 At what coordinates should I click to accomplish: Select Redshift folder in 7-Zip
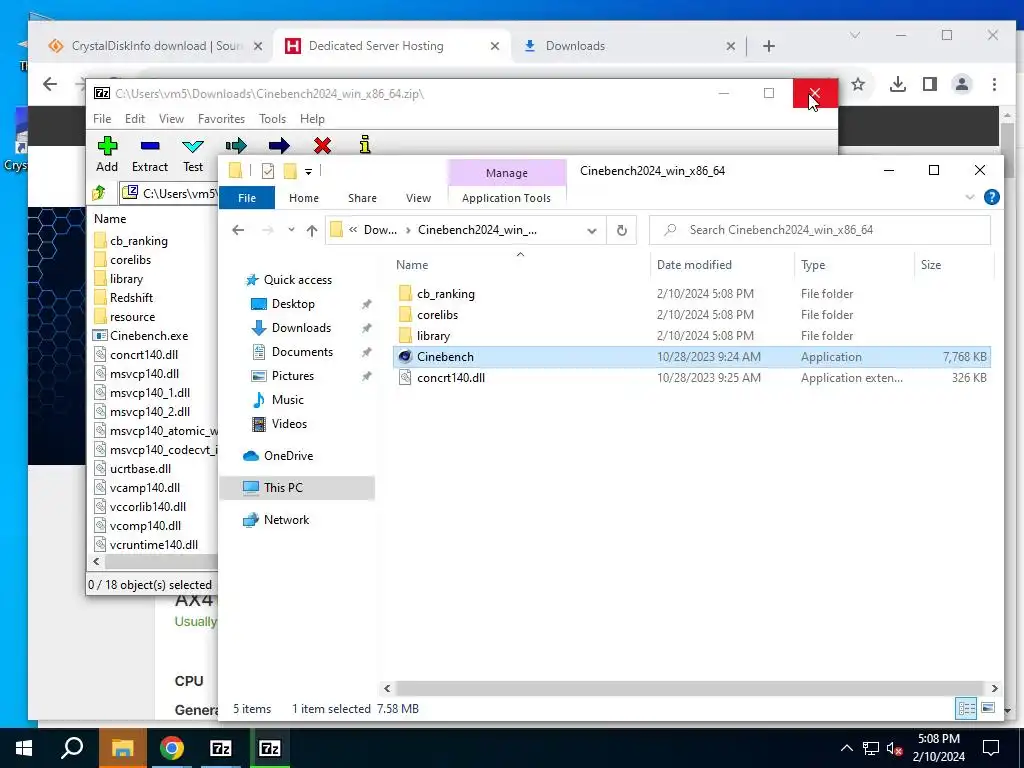131,298
